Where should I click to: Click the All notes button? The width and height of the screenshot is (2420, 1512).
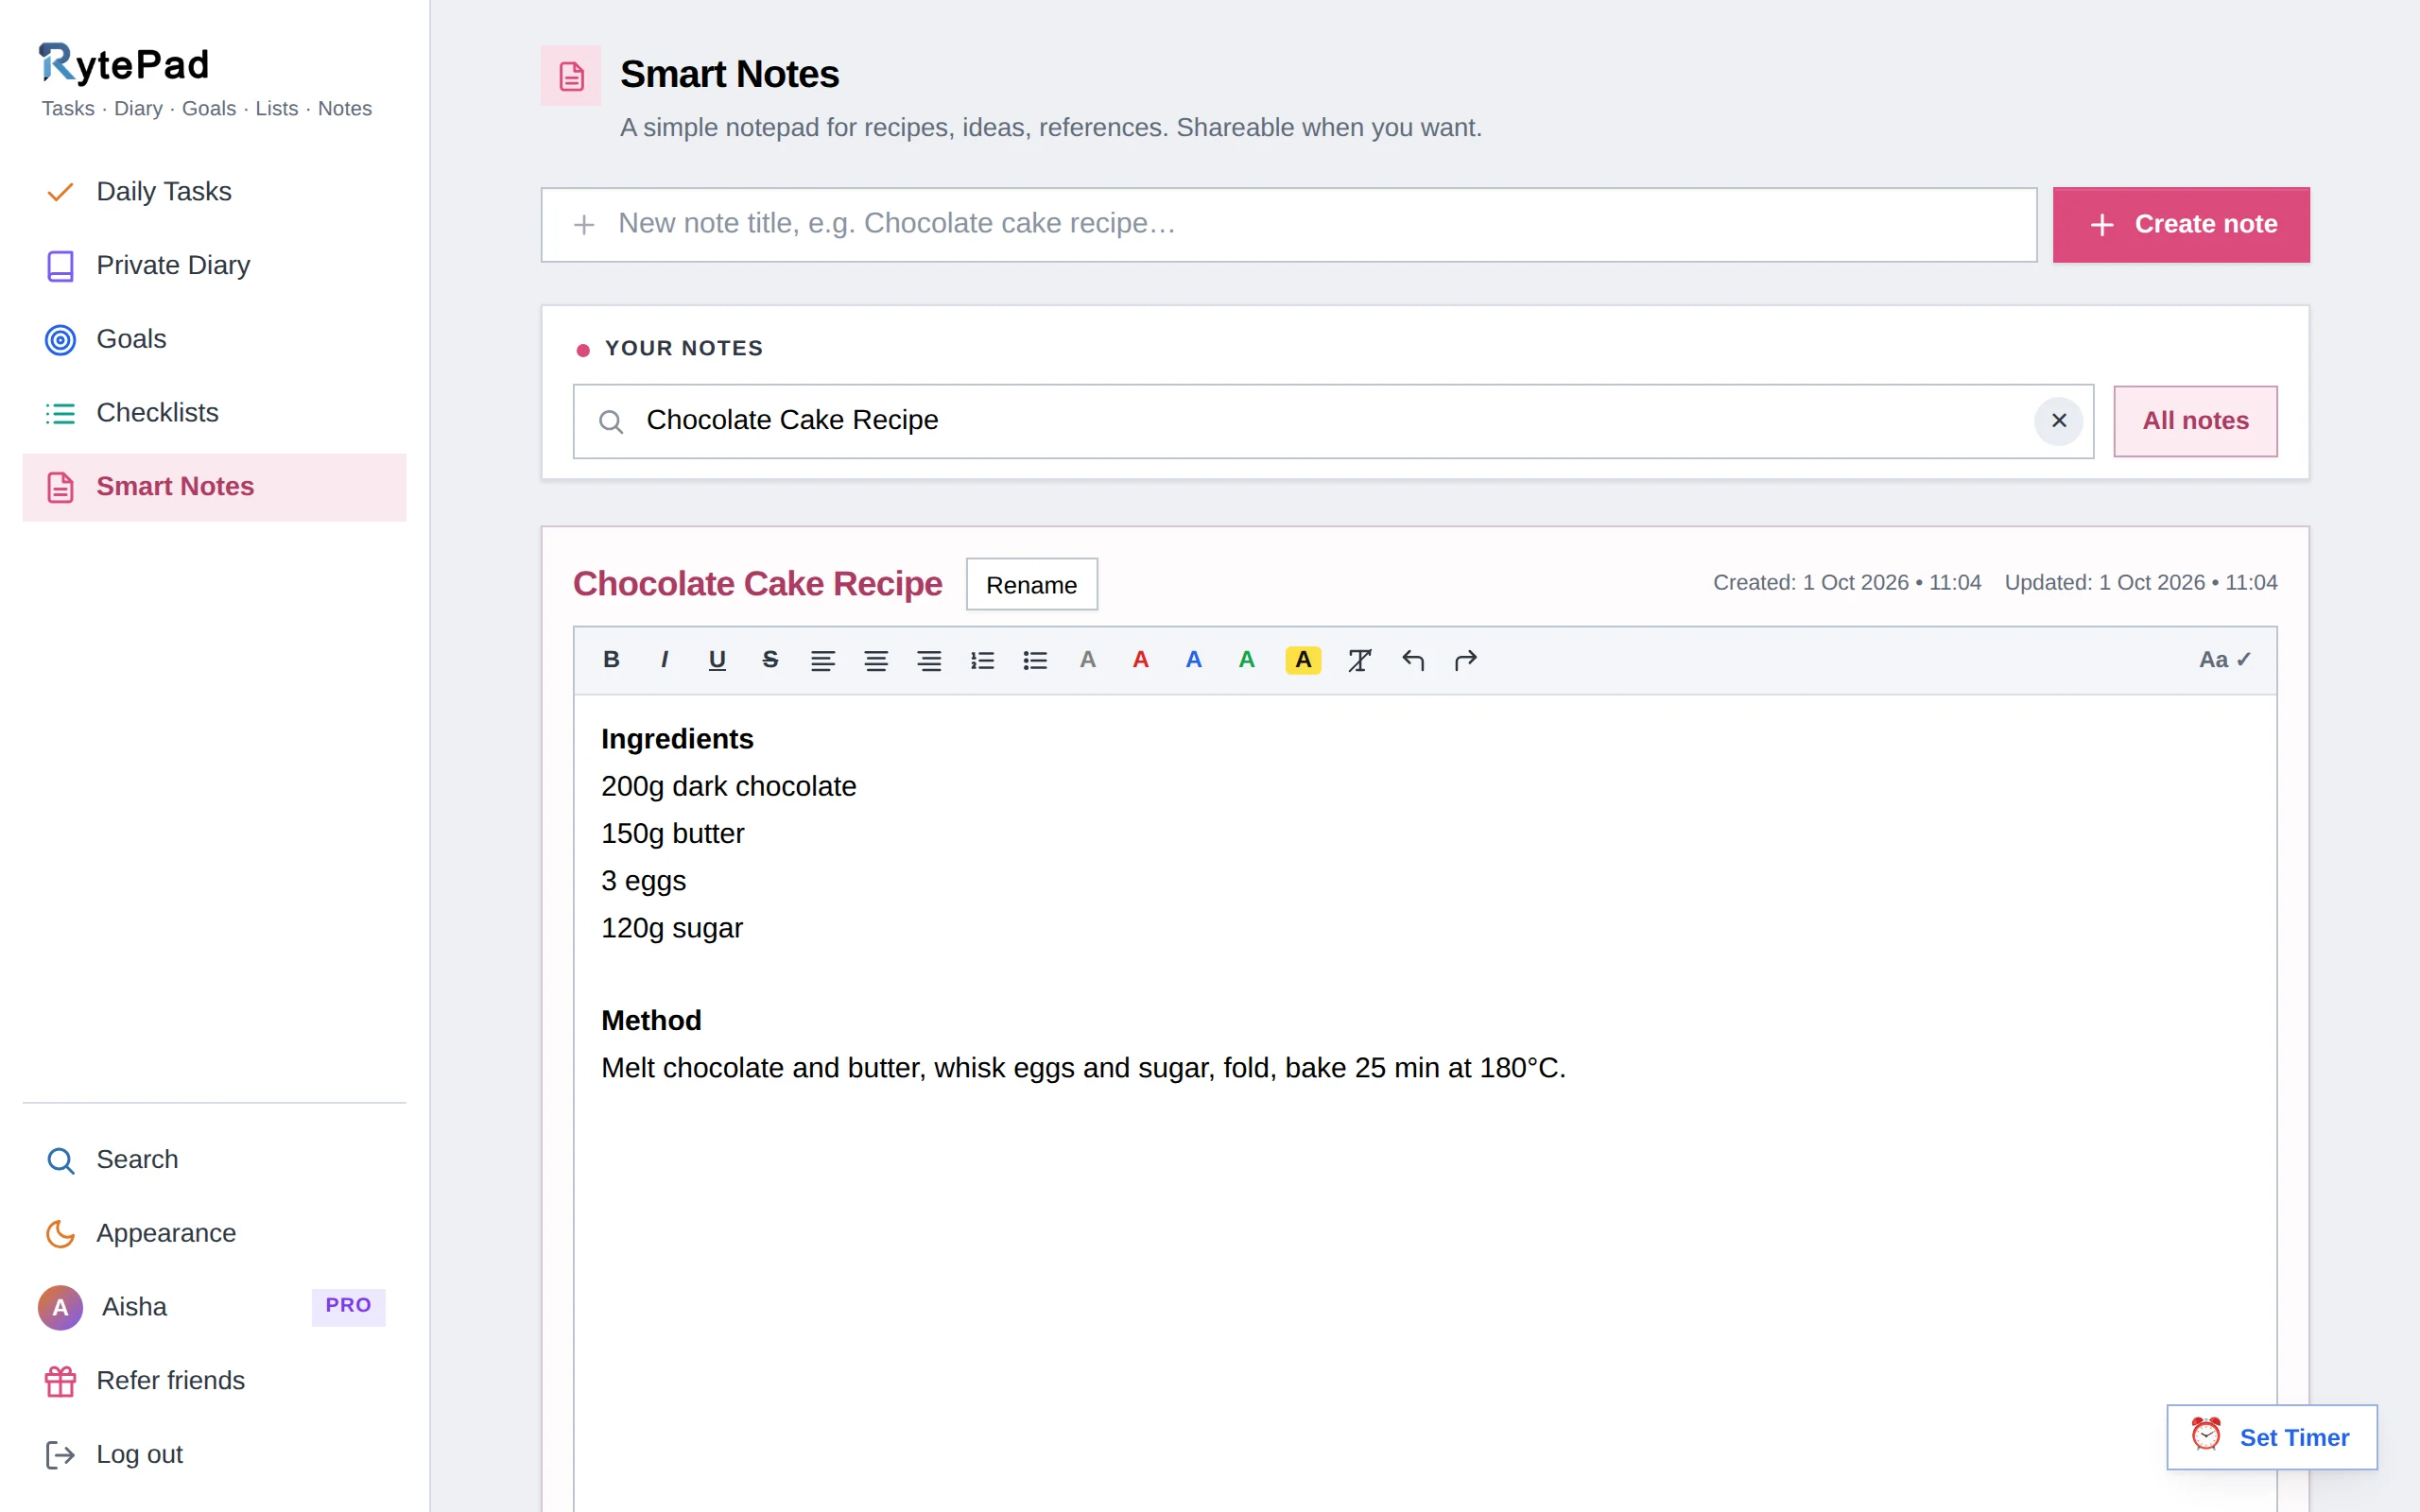point(2195,421)
